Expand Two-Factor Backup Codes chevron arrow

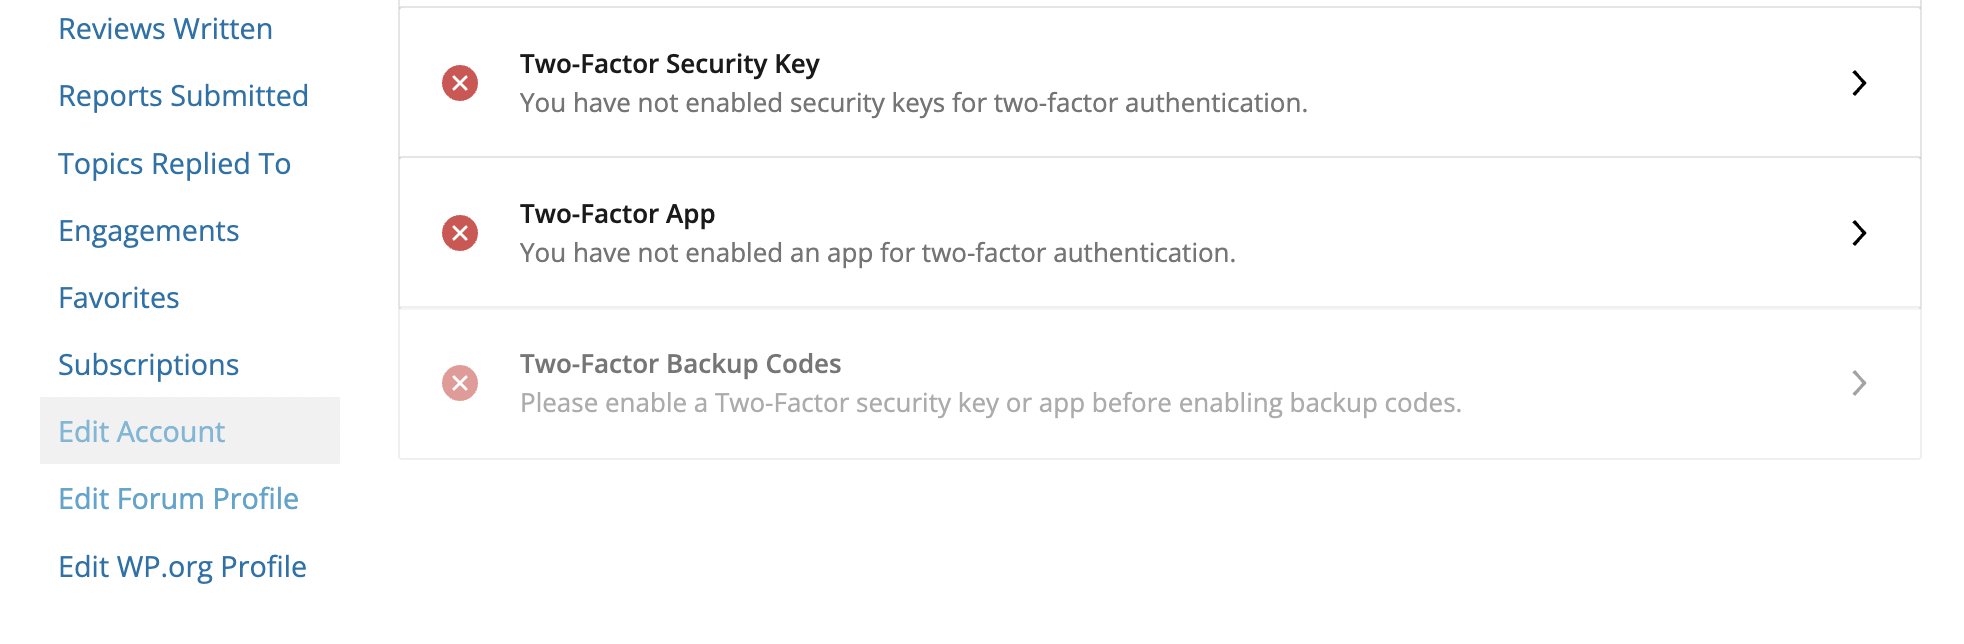pos(1859,383)
